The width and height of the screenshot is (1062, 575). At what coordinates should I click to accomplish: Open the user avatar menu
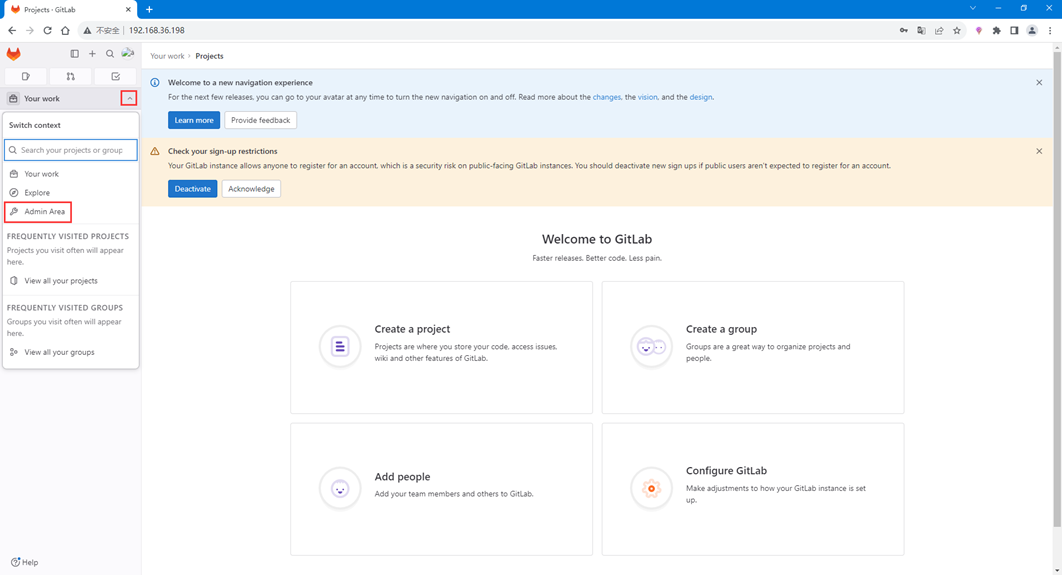click(x=127, y=54)
